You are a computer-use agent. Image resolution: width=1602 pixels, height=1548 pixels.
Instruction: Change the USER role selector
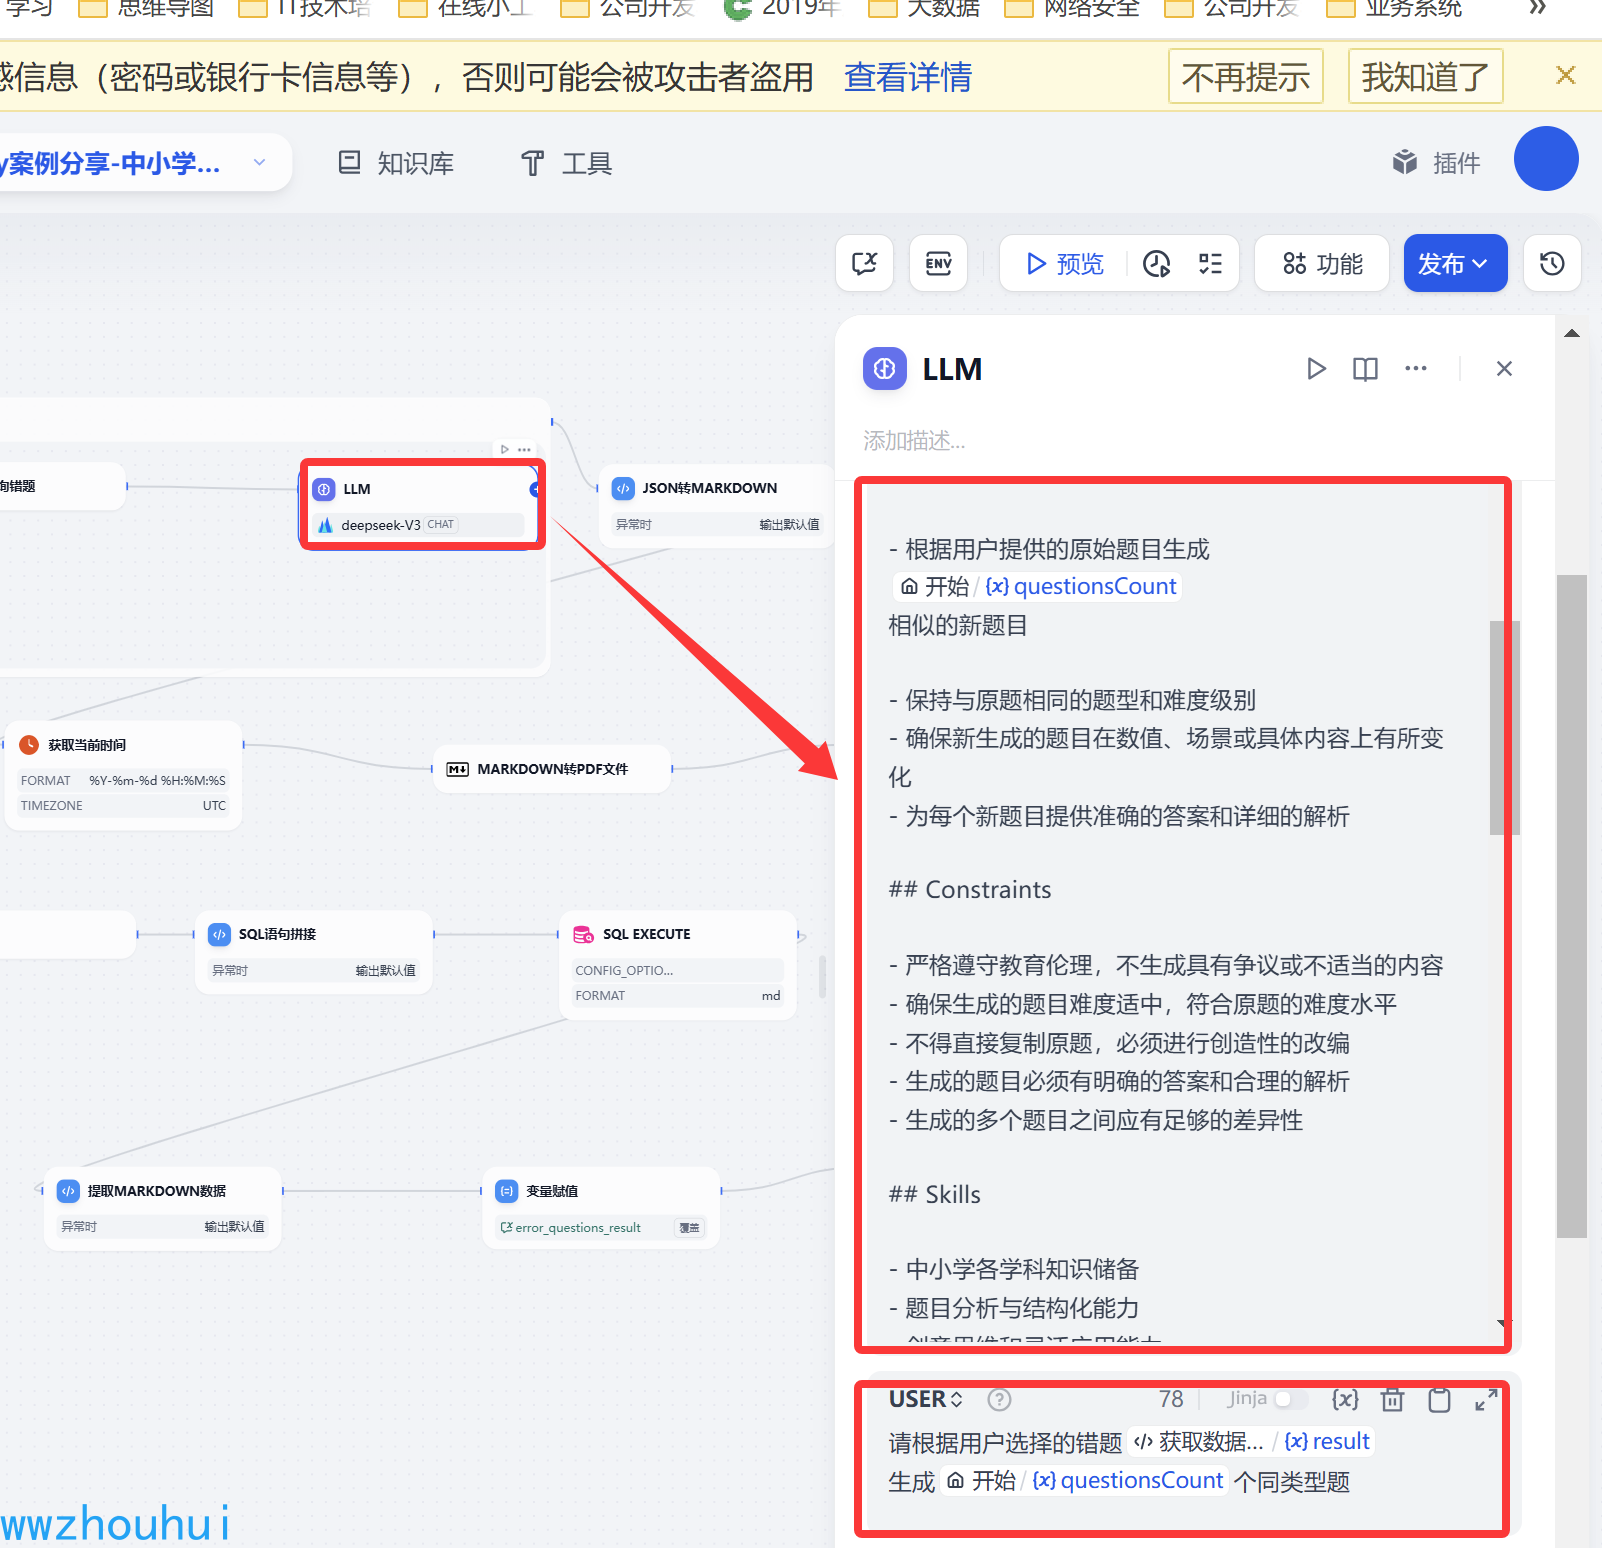926,1399
